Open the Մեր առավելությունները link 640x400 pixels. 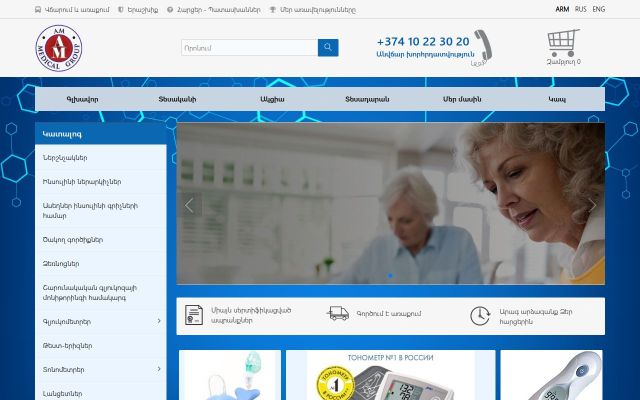318,10
